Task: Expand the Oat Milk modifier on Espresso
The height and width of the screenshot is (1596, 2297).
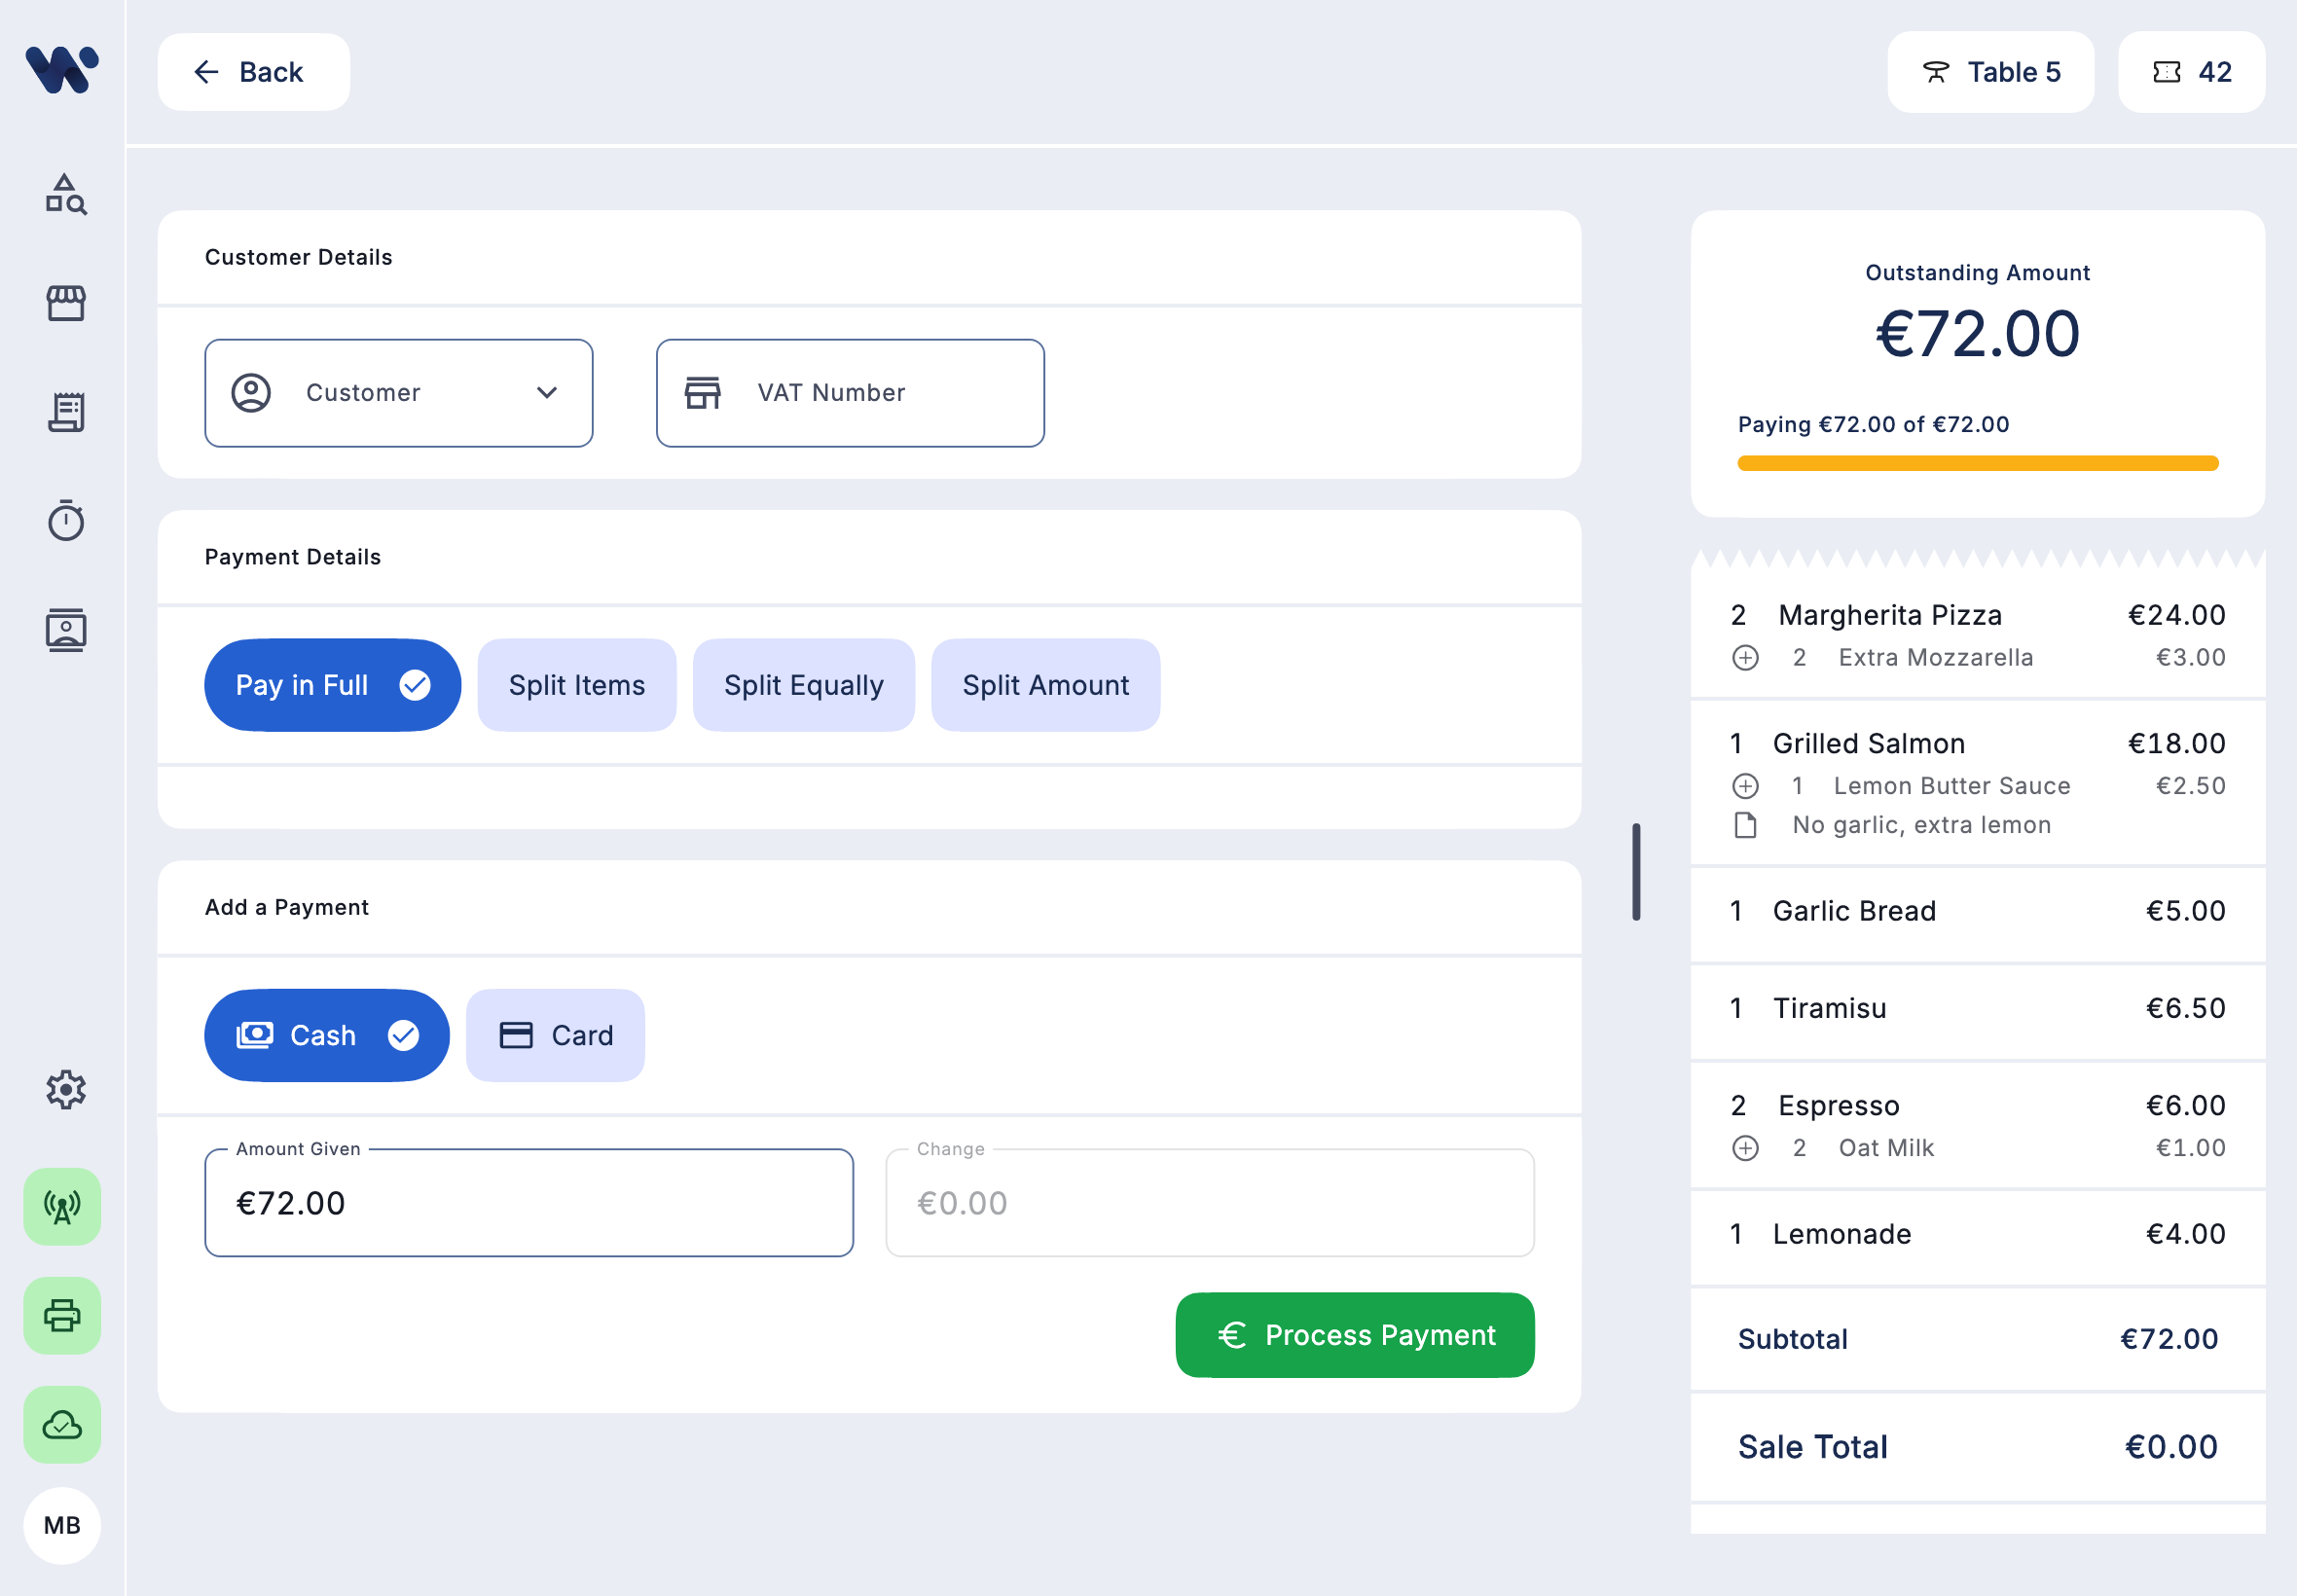Action: pyautogui.click(x=1746, y=1147)
